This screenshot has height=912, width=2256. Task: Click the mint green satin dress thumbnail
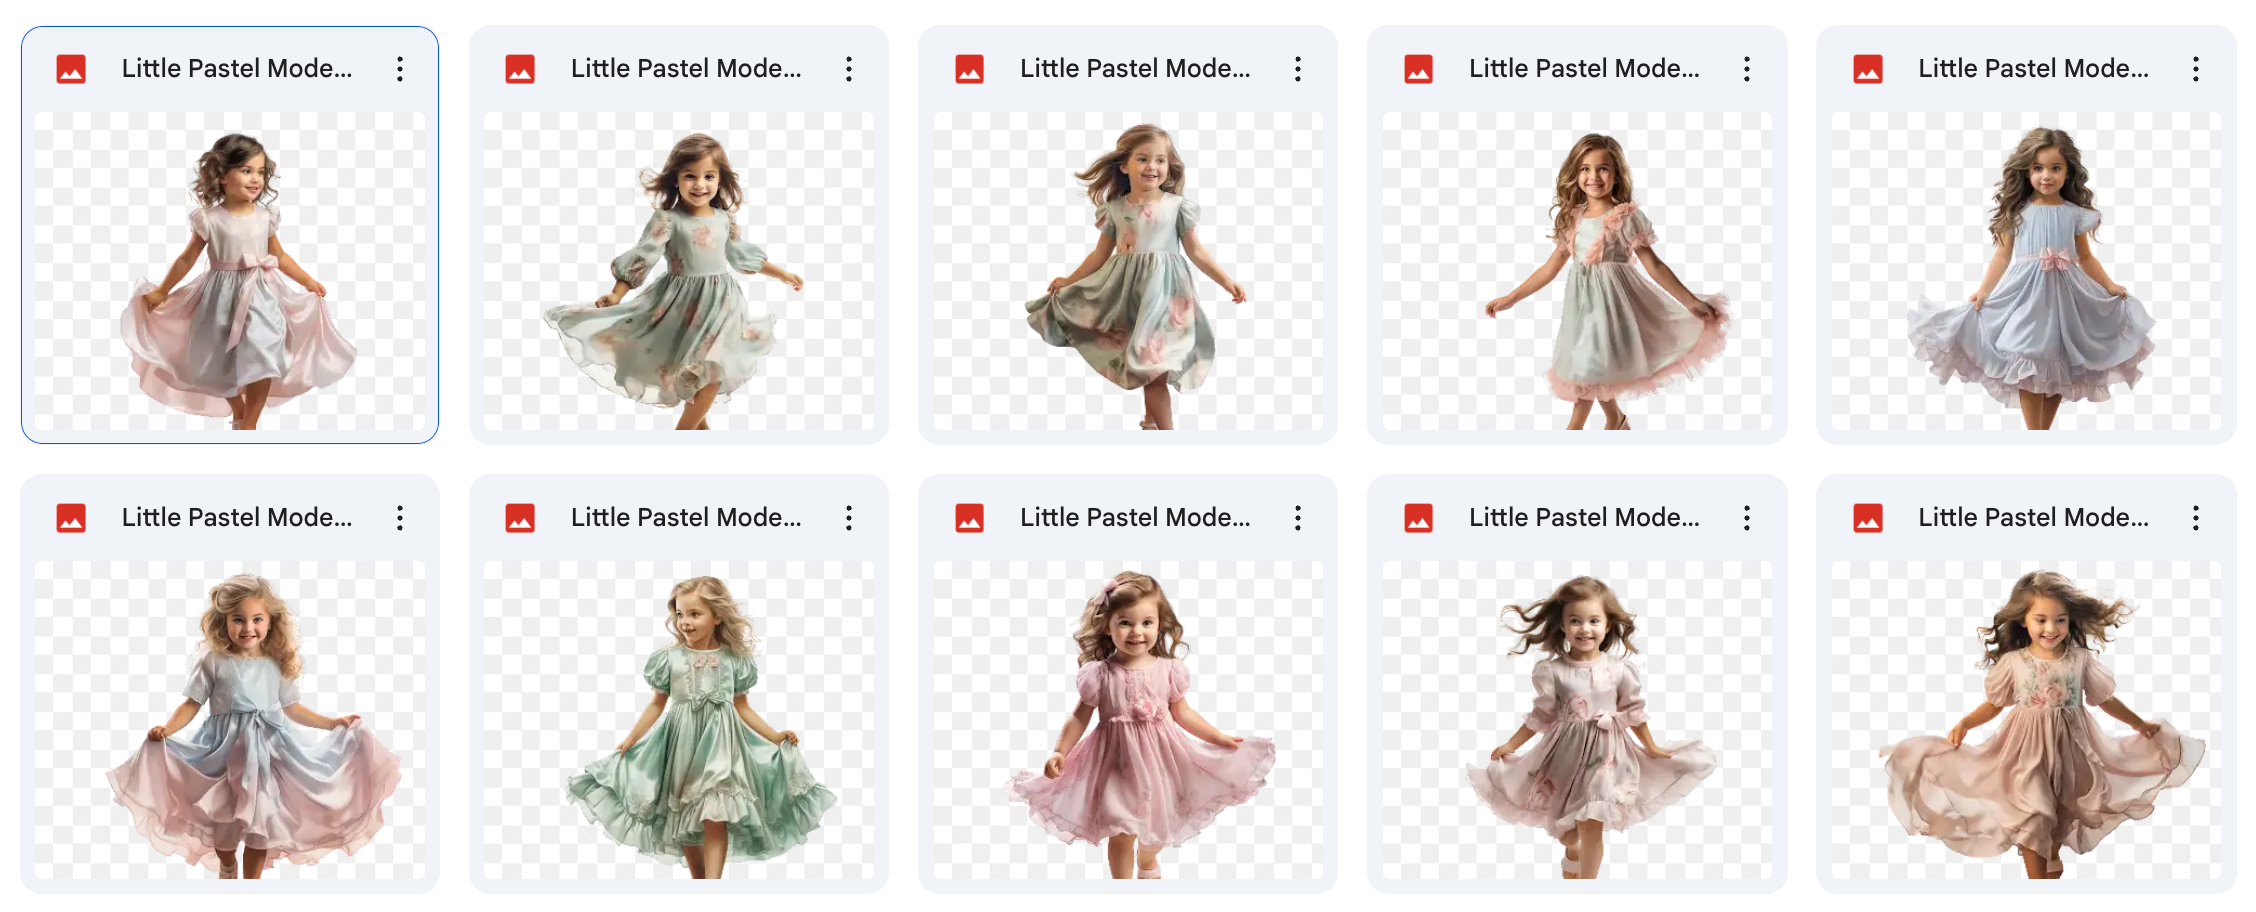(x=678, y=720)
